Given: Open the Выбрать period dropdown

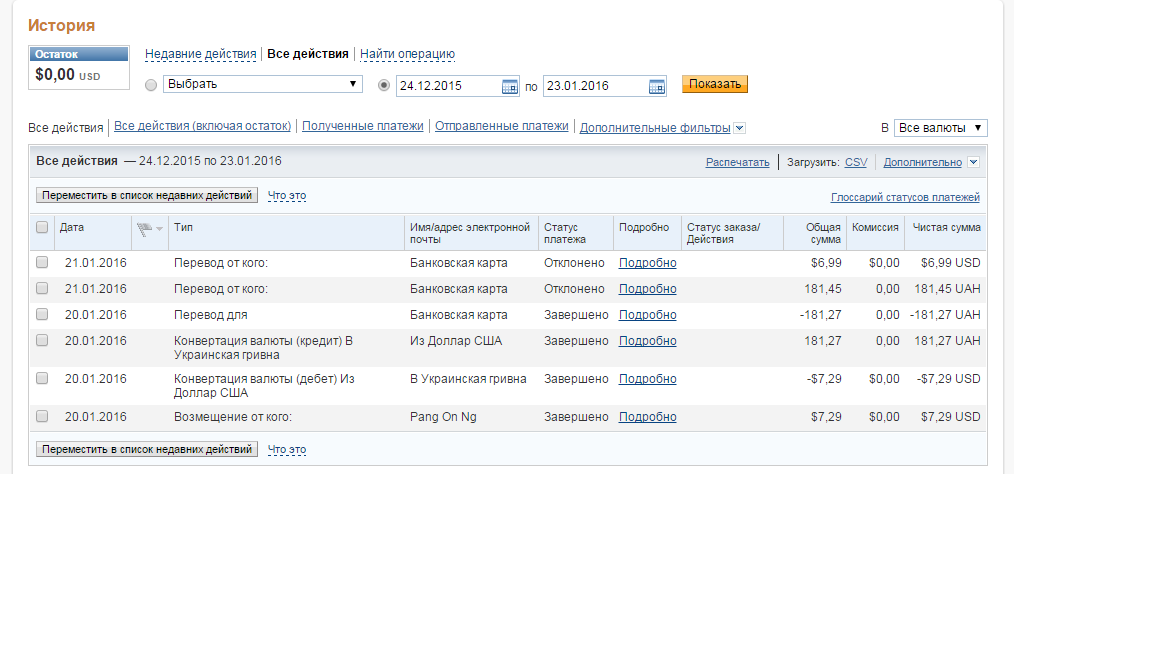Looking at the screenshot, I should [262, 84].
